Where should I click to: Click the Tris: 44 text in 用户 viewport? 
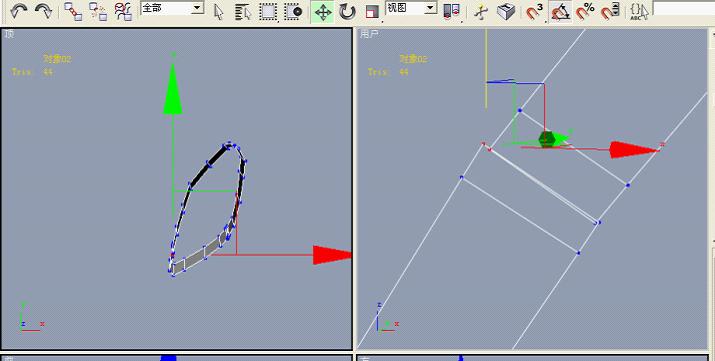pyautogui.click(x=389, y=72)
